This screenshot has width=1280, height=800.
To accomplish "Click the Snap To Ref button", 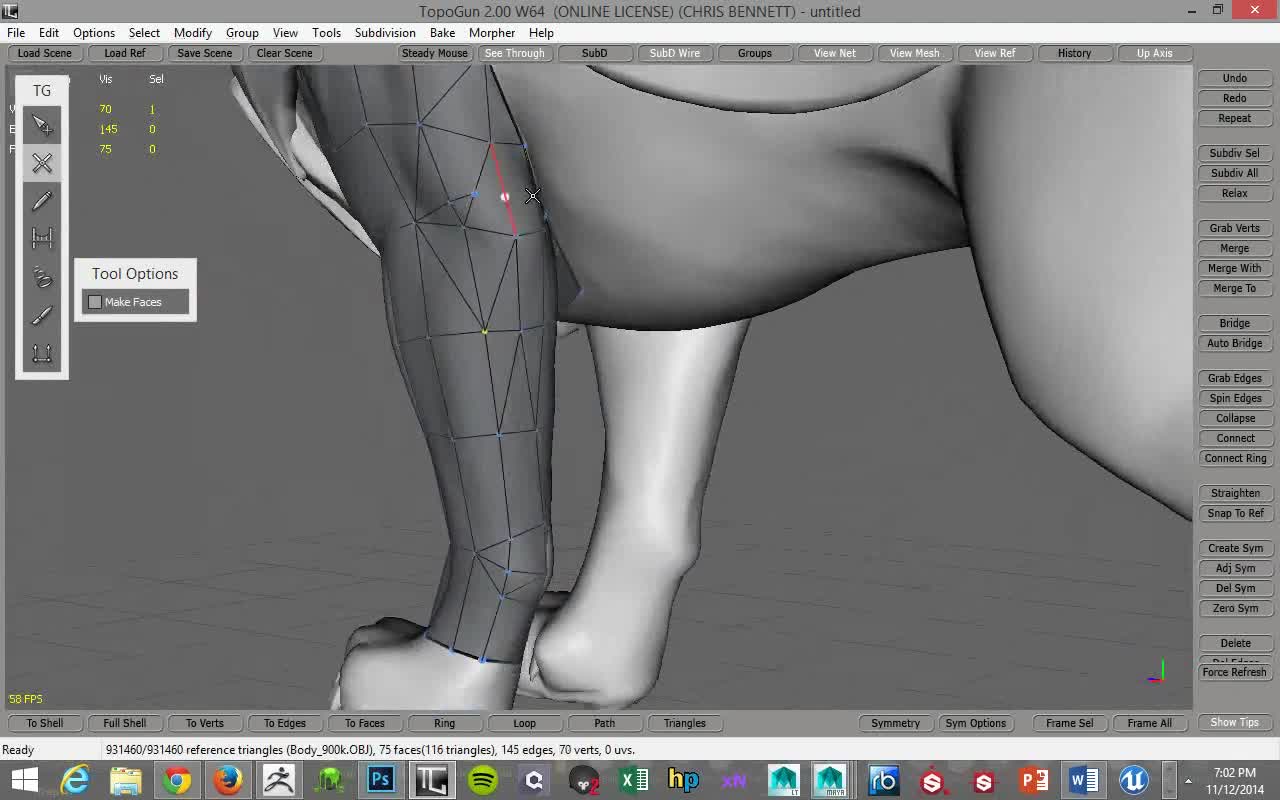I will pyautogui.click(x=1235, y=513).
